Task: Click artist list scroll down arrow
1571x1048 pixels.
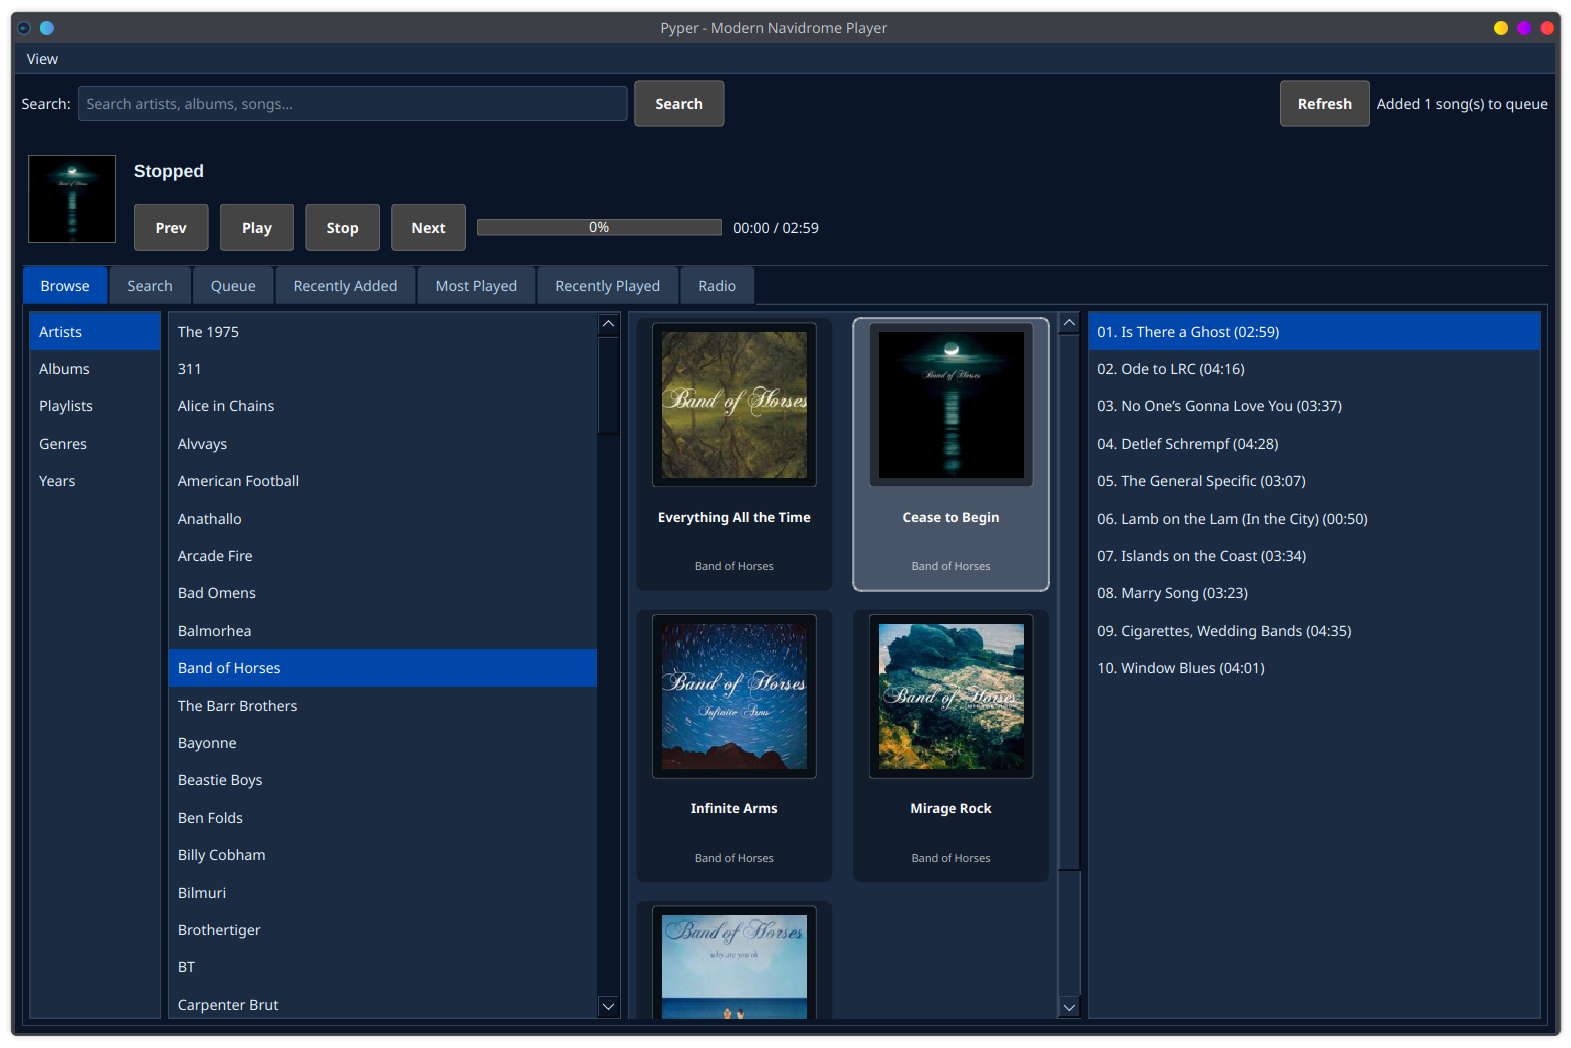Action: point(608,1007)
